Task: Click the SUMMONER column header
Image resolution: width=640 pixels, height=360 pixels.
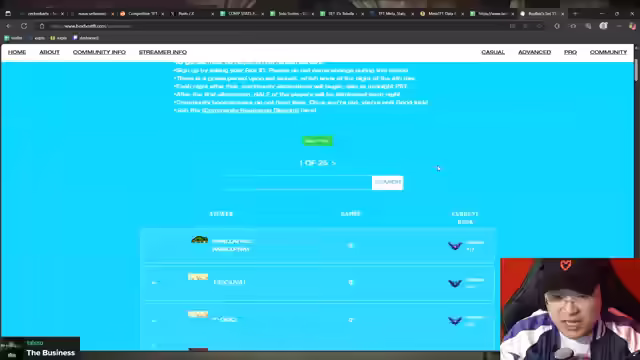Action: tap(221, 214)
